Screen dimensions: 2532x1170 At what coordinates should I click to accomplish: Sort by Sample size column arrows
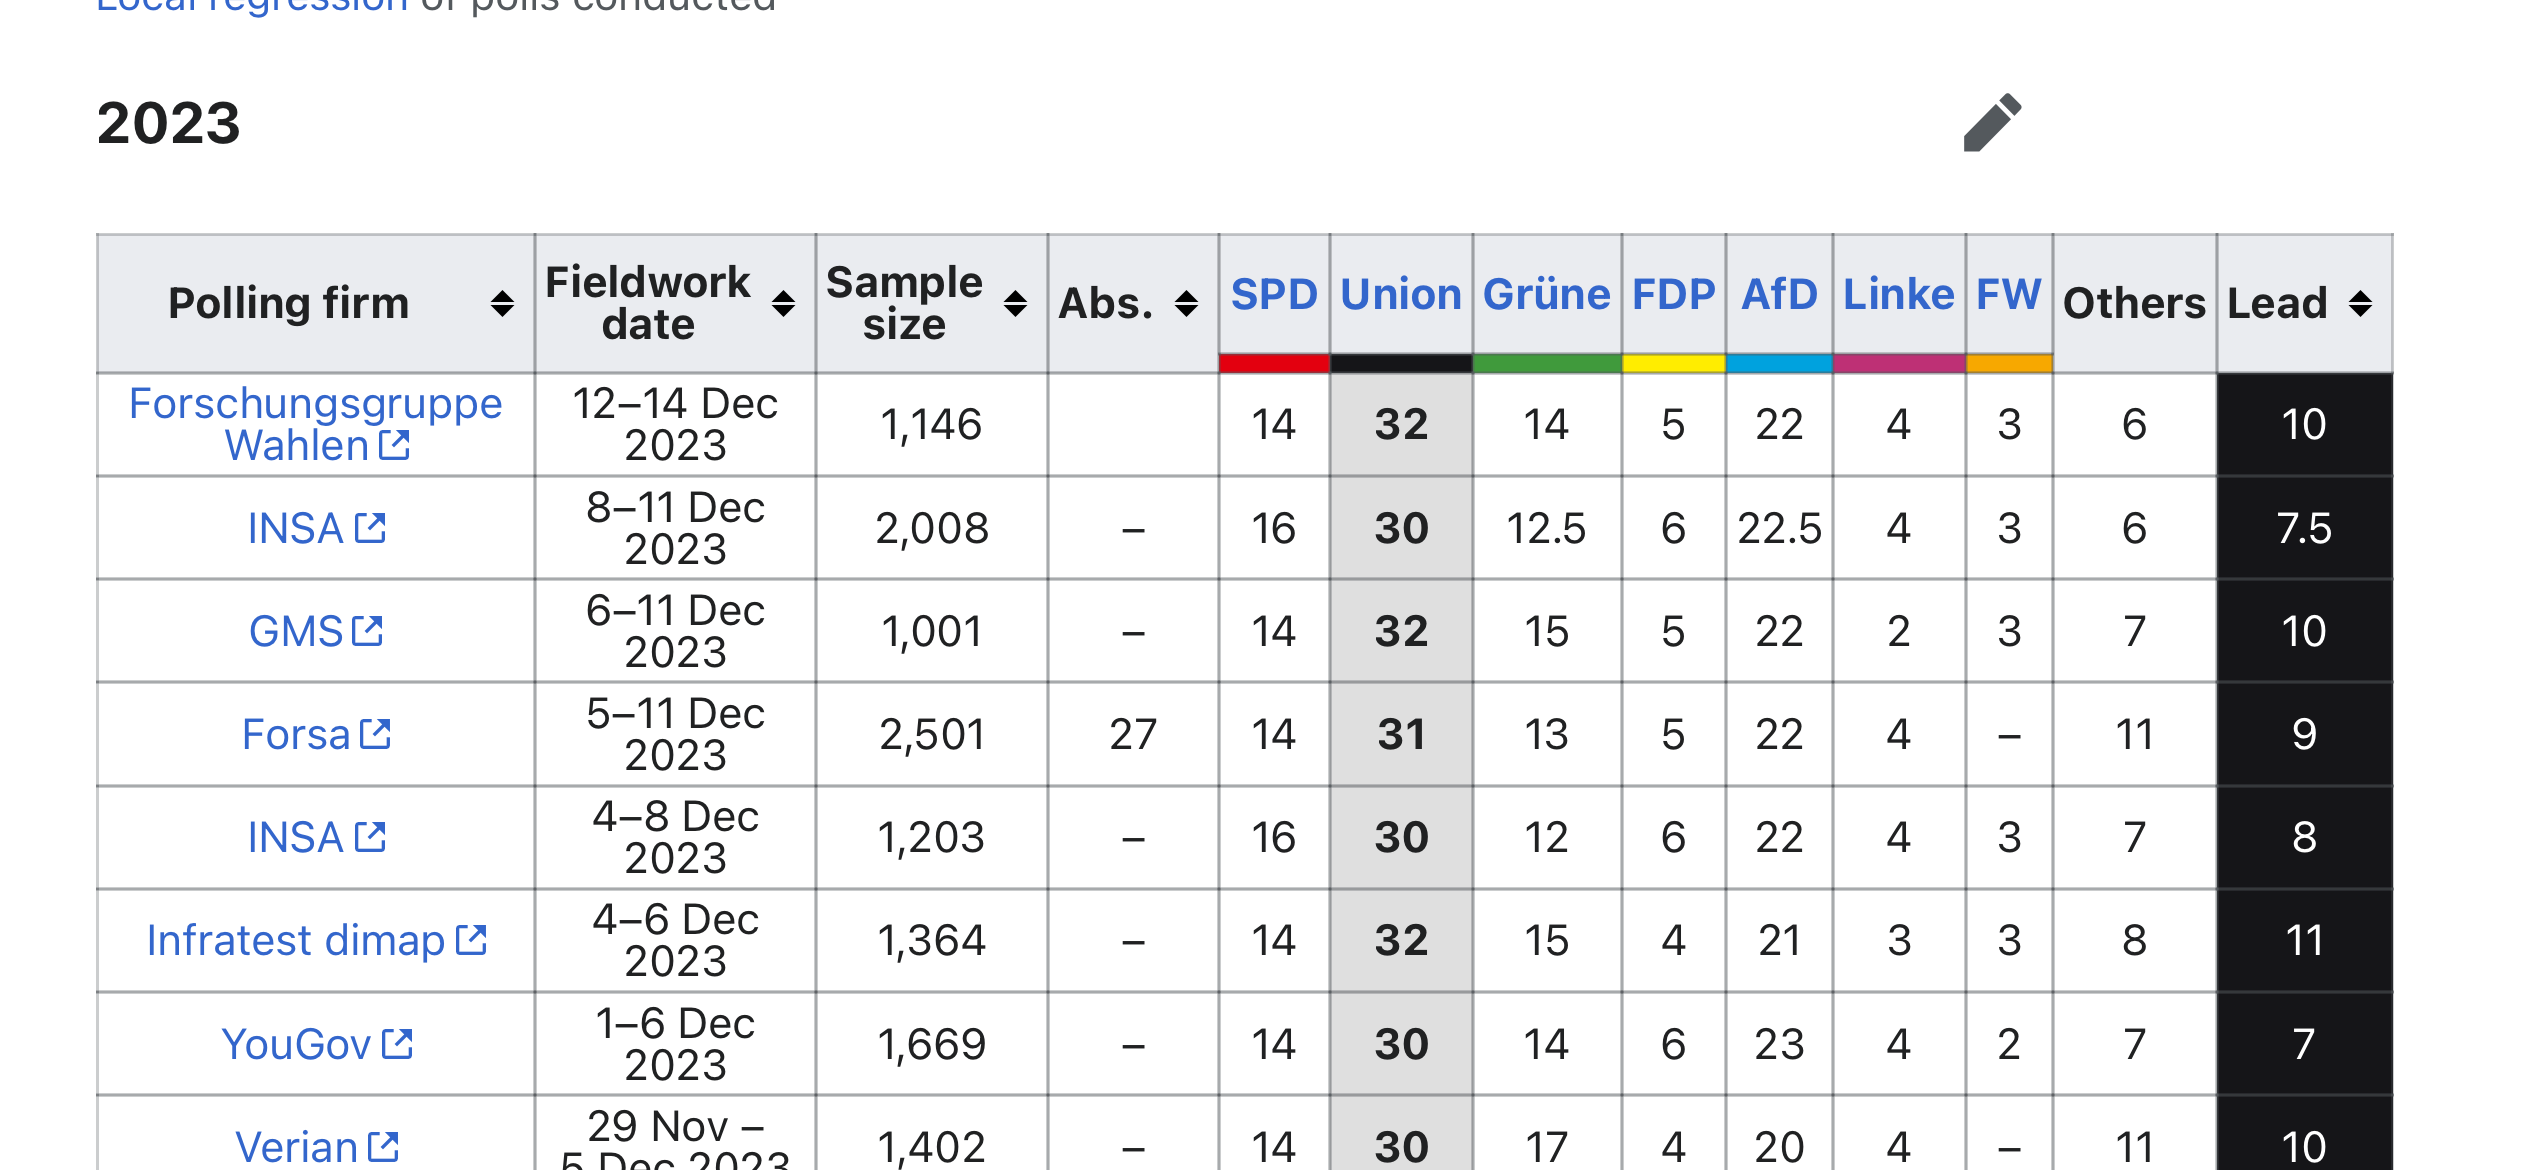coord(1015,304)
